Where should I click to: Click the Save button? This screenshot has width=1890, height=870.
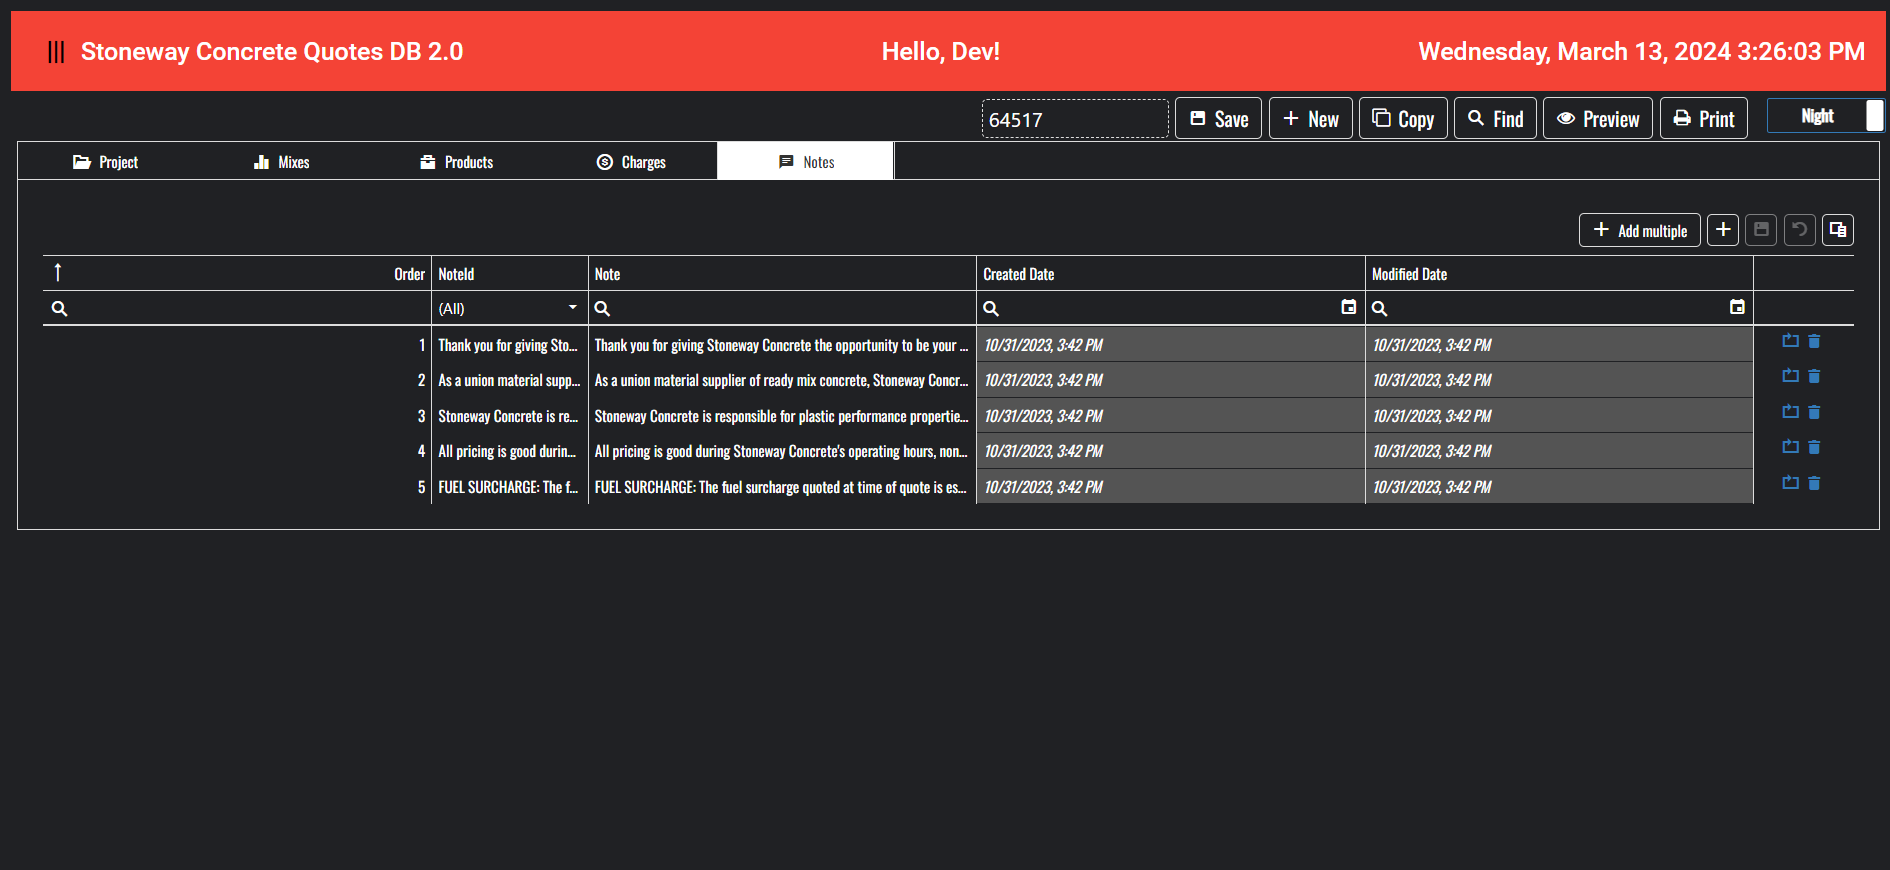coord(1218,119)
